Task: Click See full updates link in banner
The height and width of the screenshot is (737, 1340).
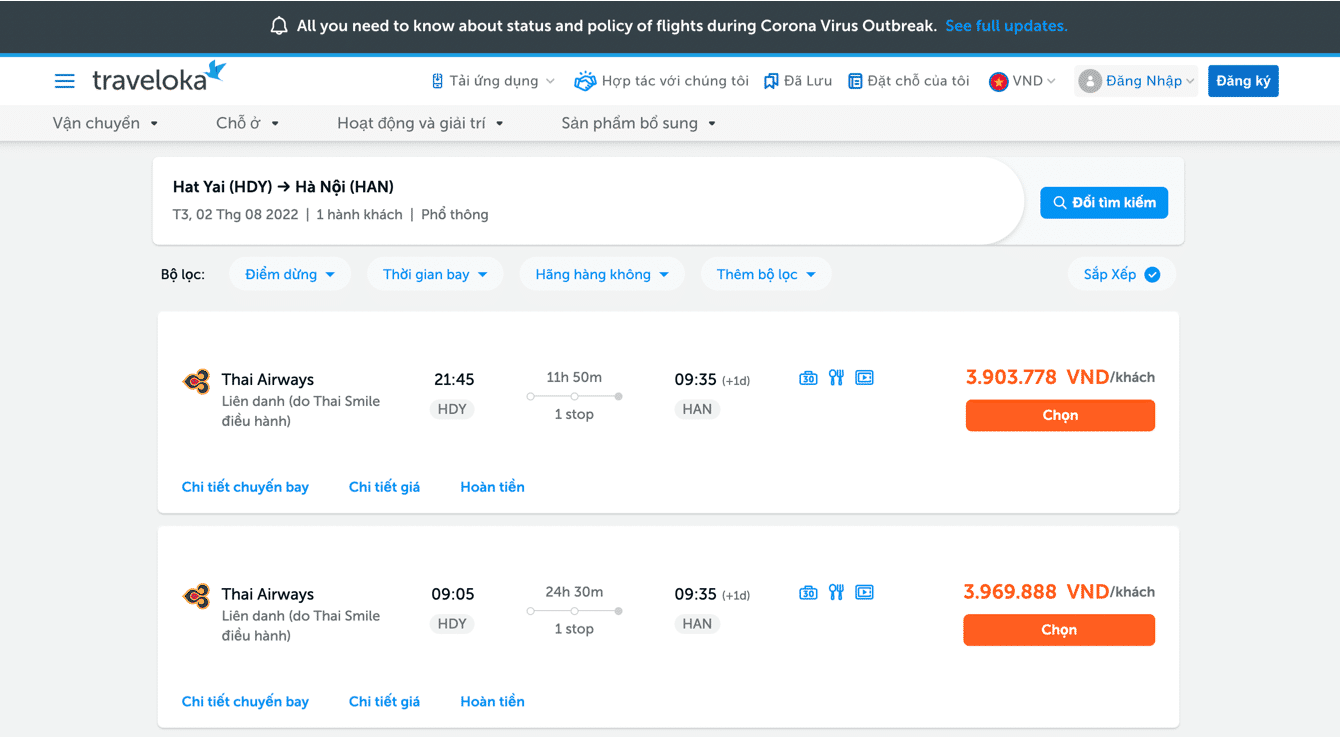Action: 1006,26
